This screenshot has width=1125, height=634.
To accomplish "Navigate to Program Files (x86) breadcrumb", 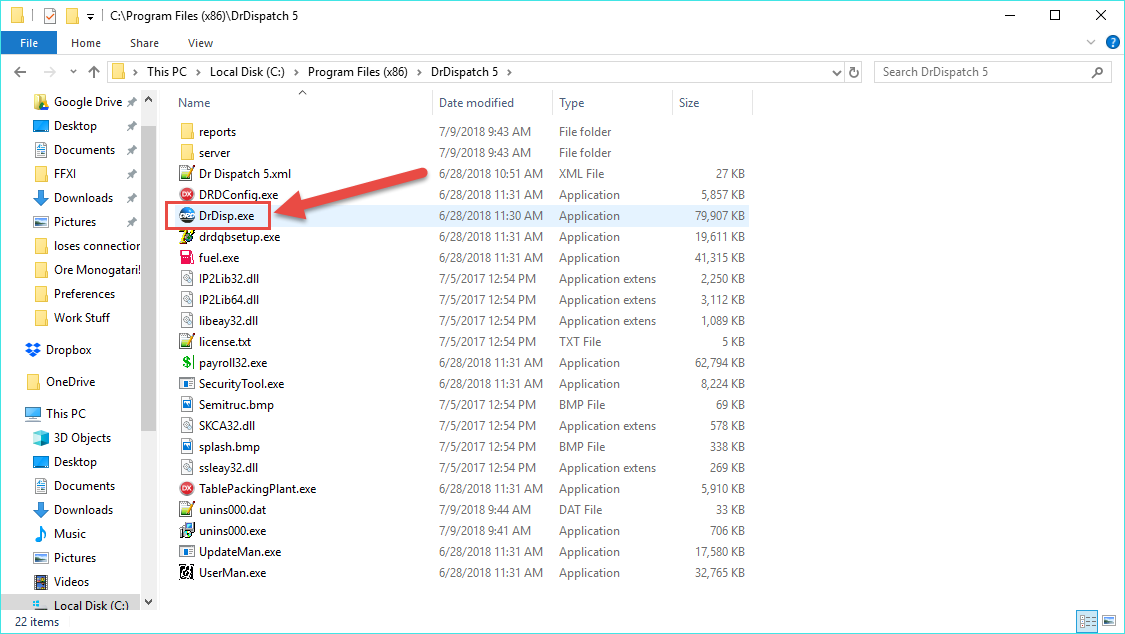I will (357, 72).
